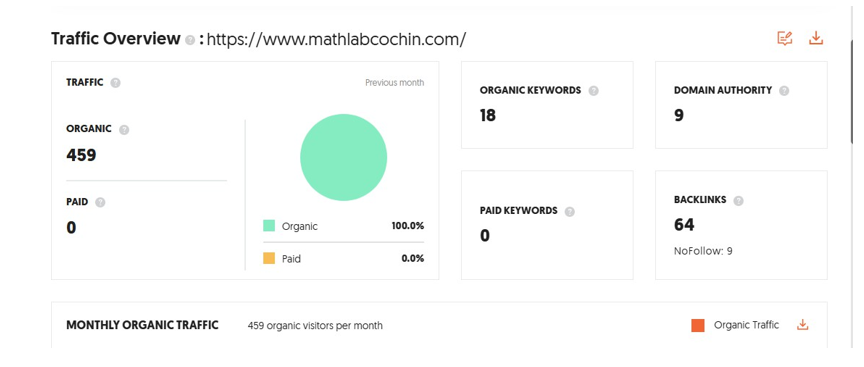Click the mathlabcochin.com URL in the heading
Viewport: 864px width, 367px height.
[x=337, y=39]
